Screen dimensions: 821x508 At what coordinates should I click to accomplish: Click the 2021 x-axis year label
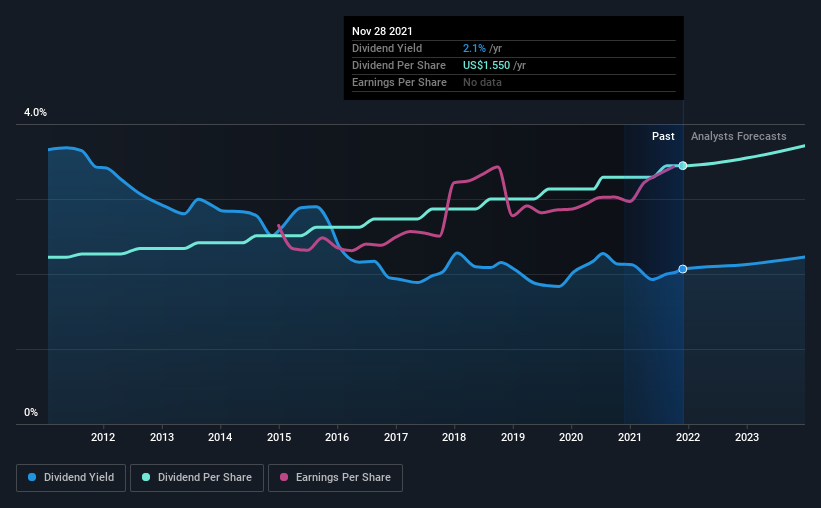629,437
